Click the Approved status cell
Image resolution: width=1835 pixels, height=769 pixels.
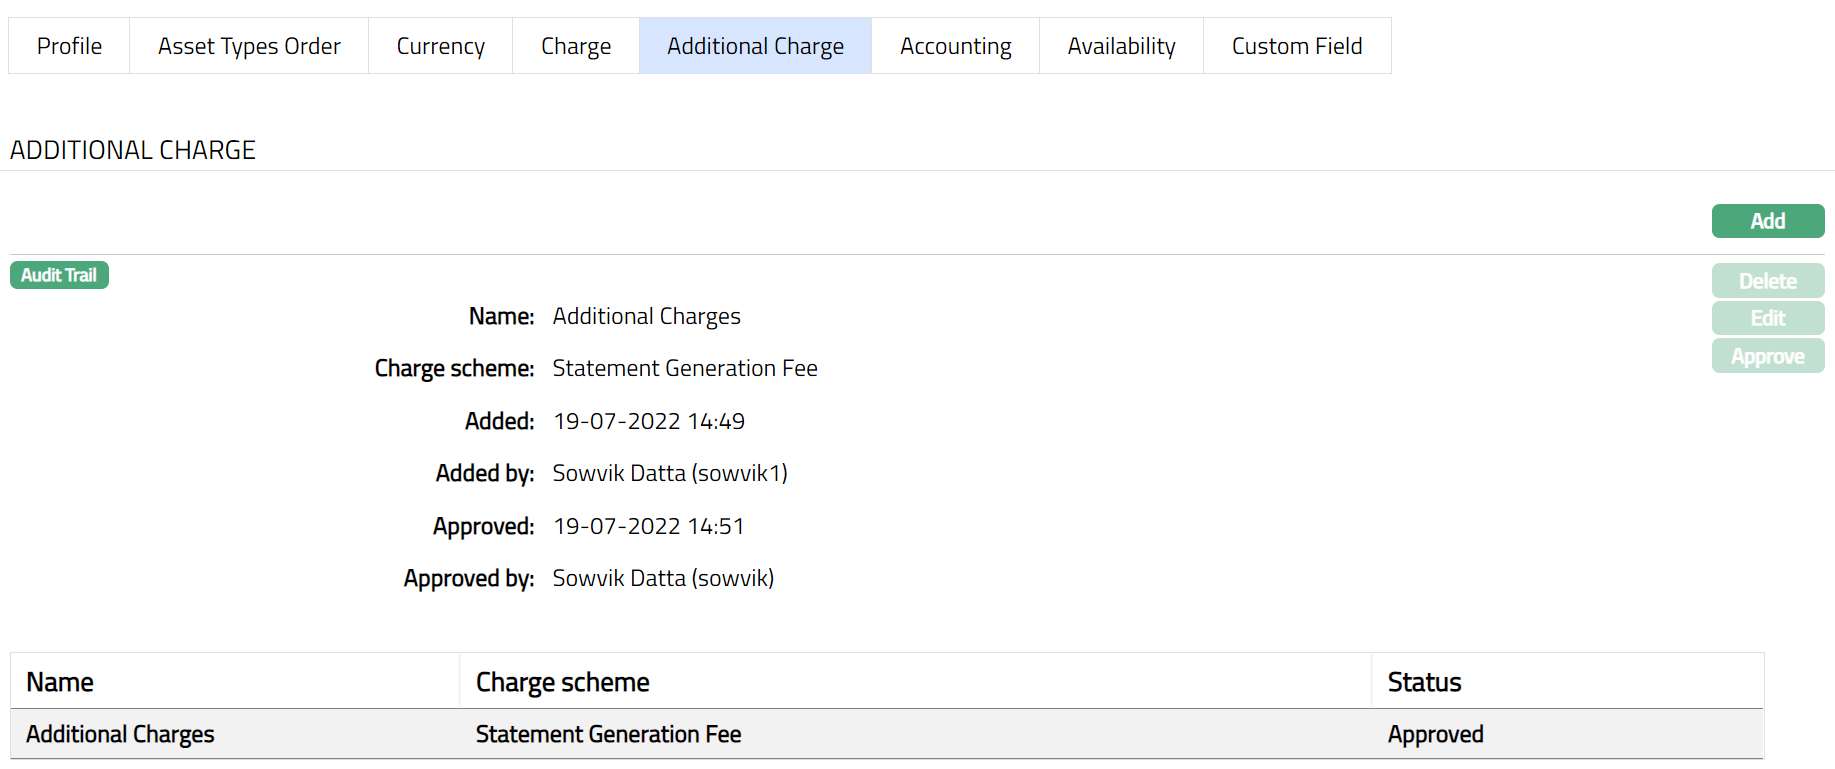1435,734
